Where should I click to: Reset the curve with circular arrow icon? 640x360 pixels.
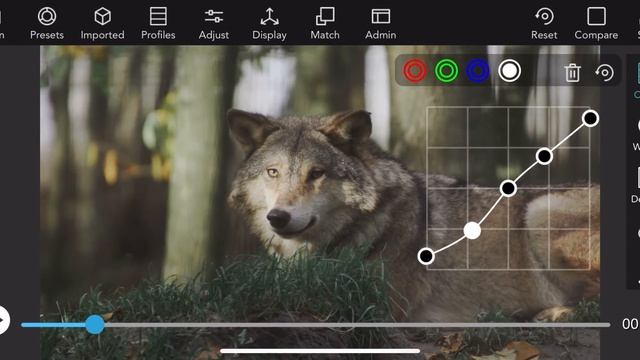pyautogui.click(x=604, y=73)
